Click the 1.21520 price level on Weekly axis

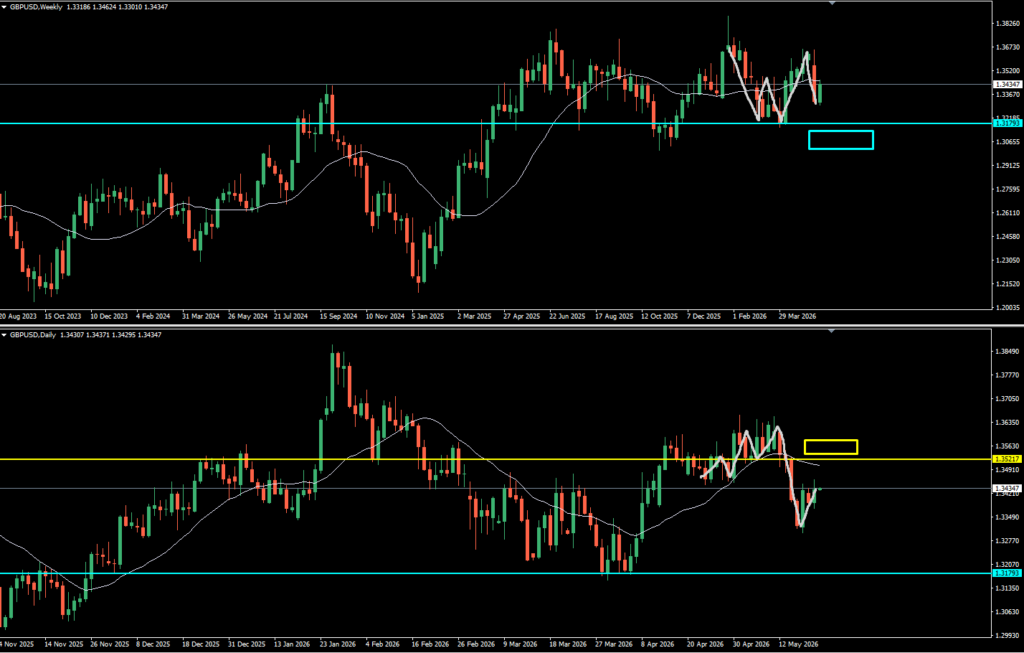[x=1007, y=284]
